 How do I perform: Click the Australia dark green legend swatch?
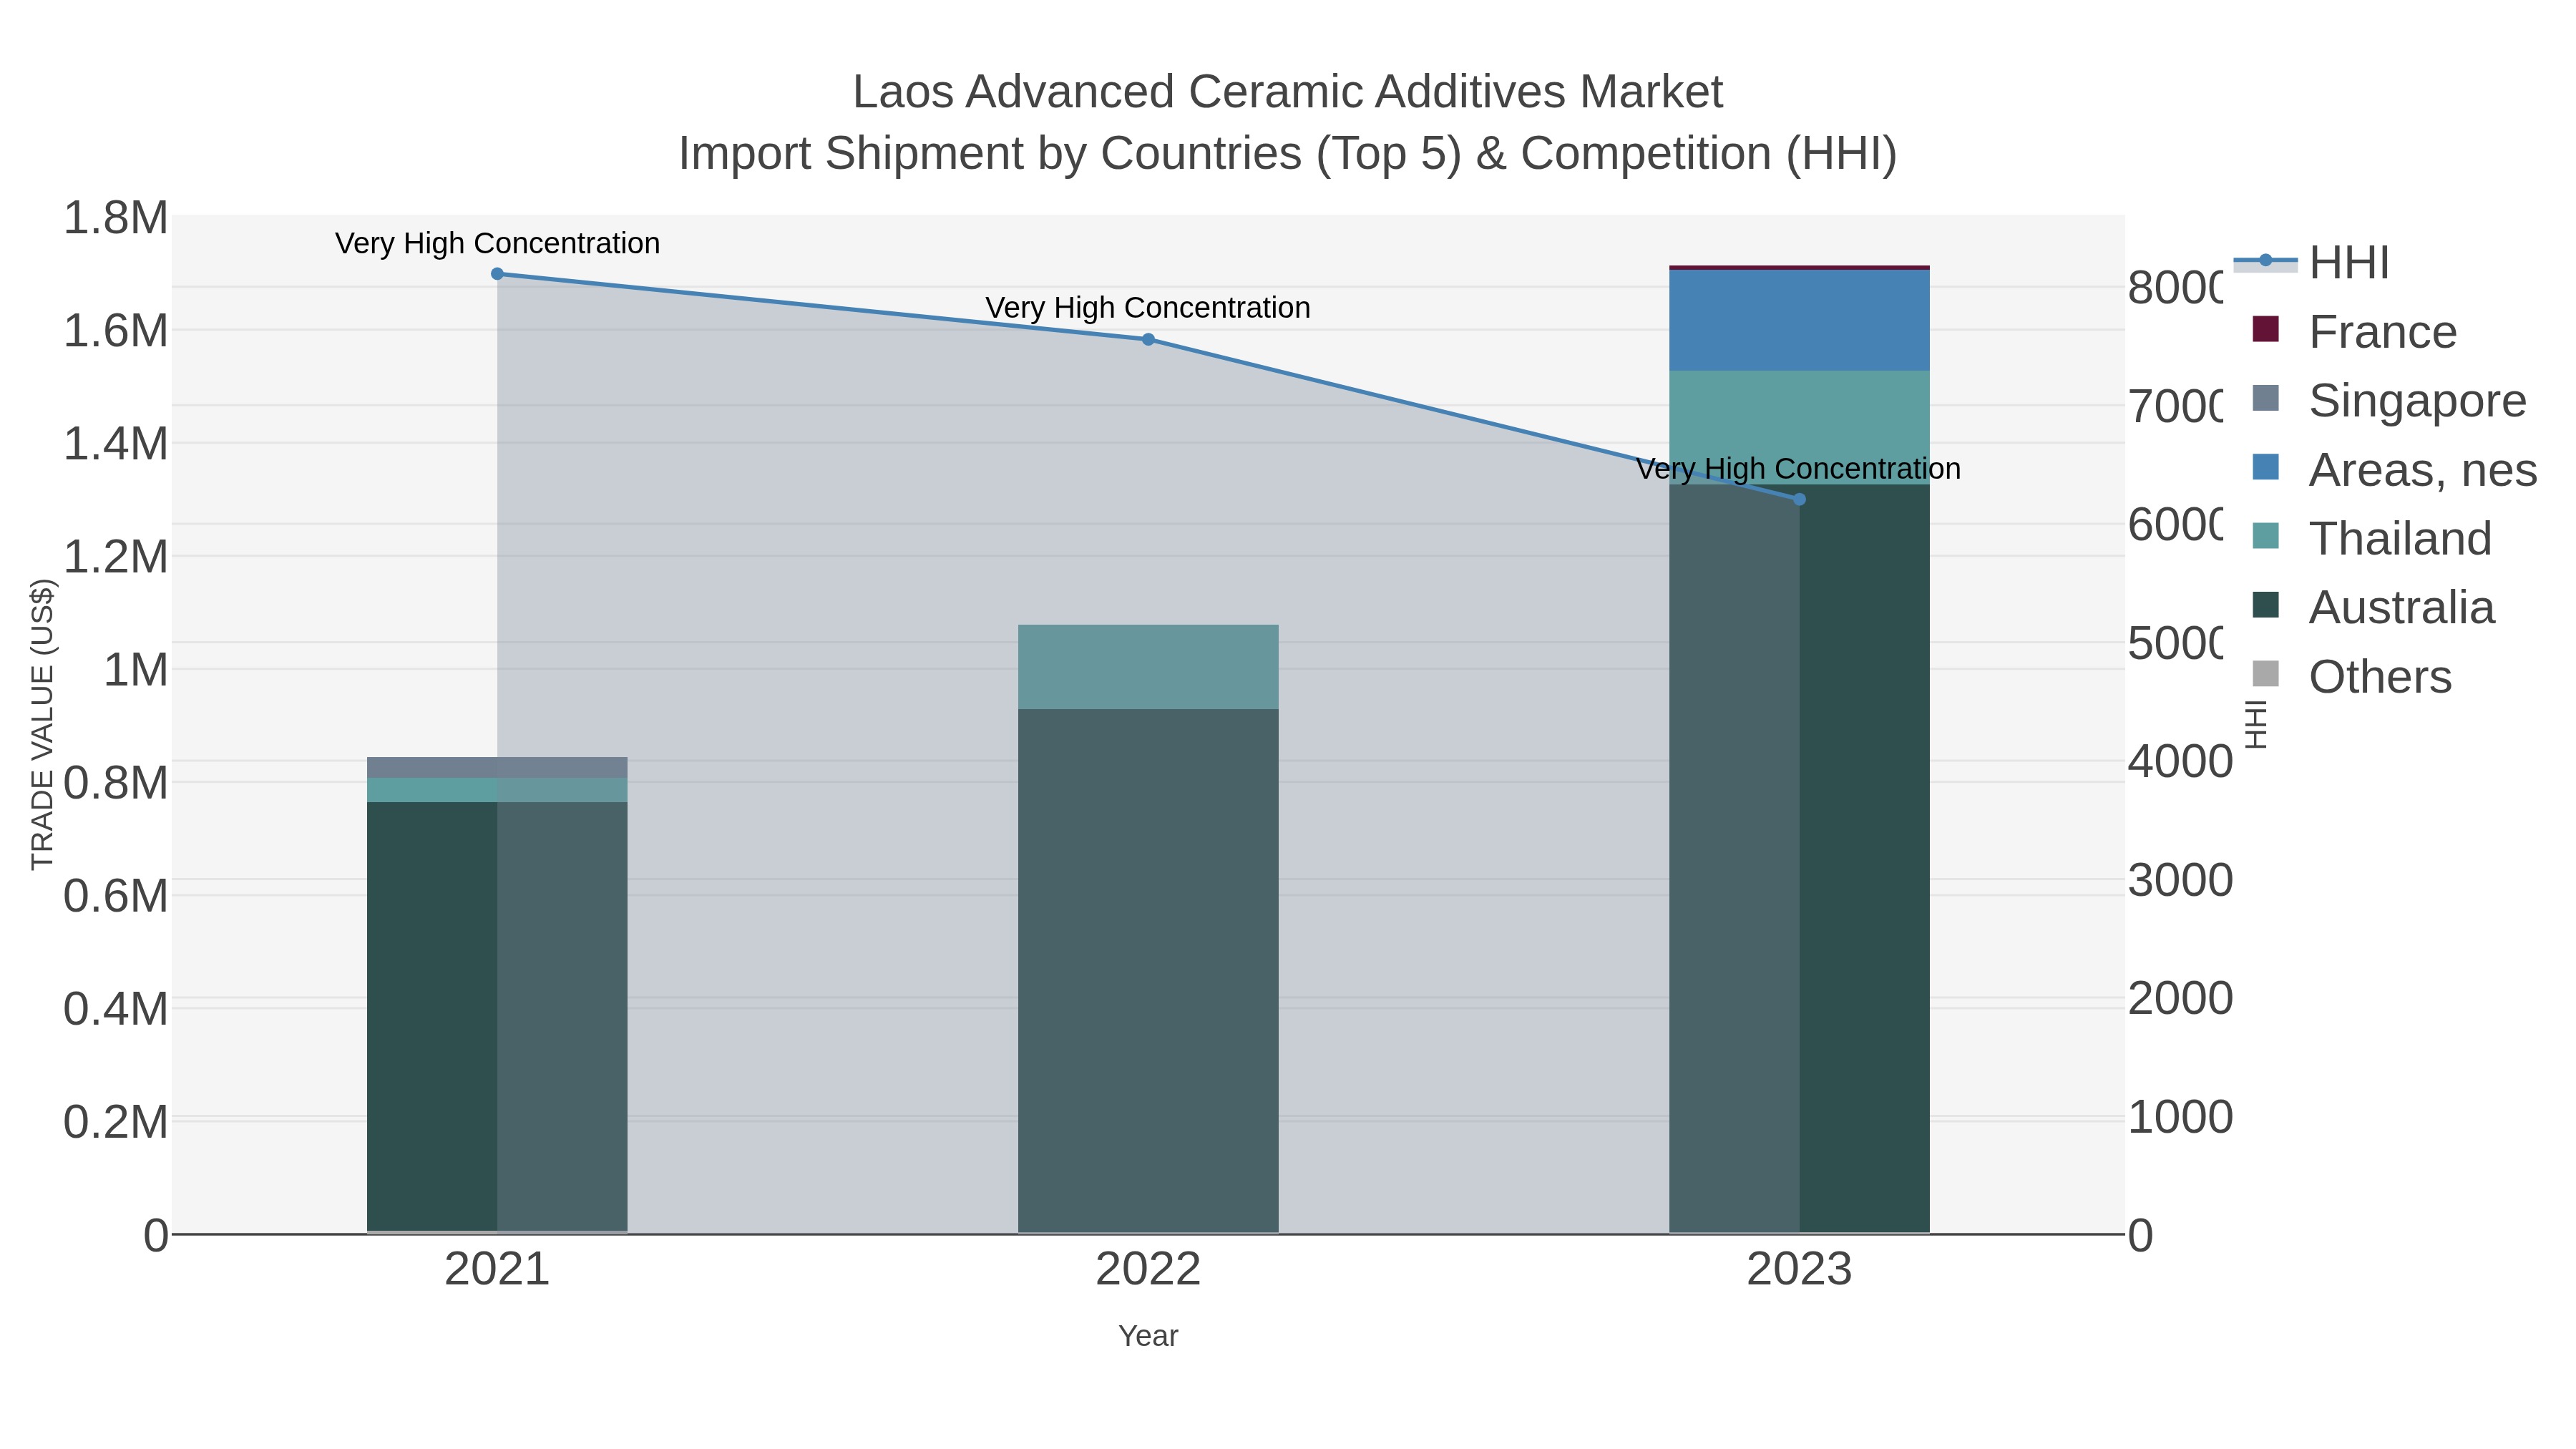(2265, 605)
